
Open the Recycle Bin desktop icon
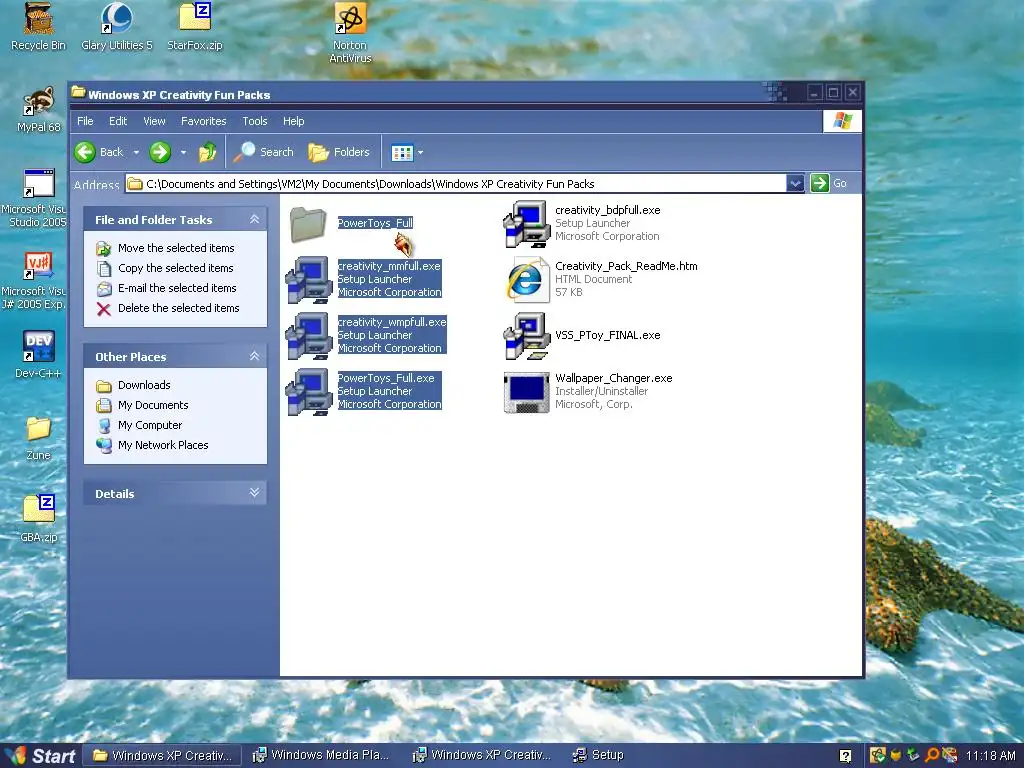(x=39, y=27)
